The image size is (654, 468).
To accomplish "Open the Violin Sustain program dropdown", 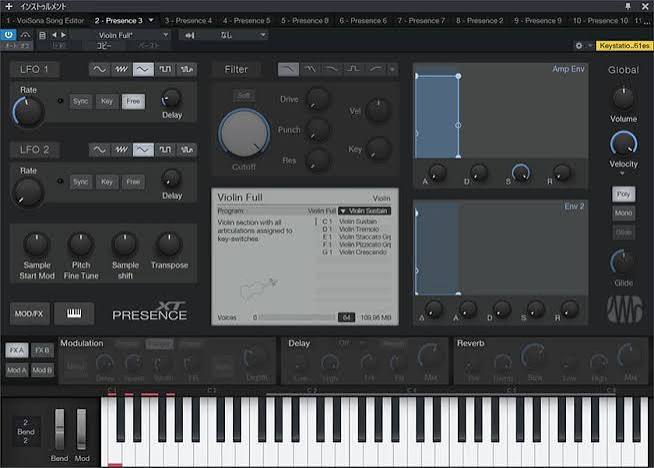I will click(x=365, y=211).
